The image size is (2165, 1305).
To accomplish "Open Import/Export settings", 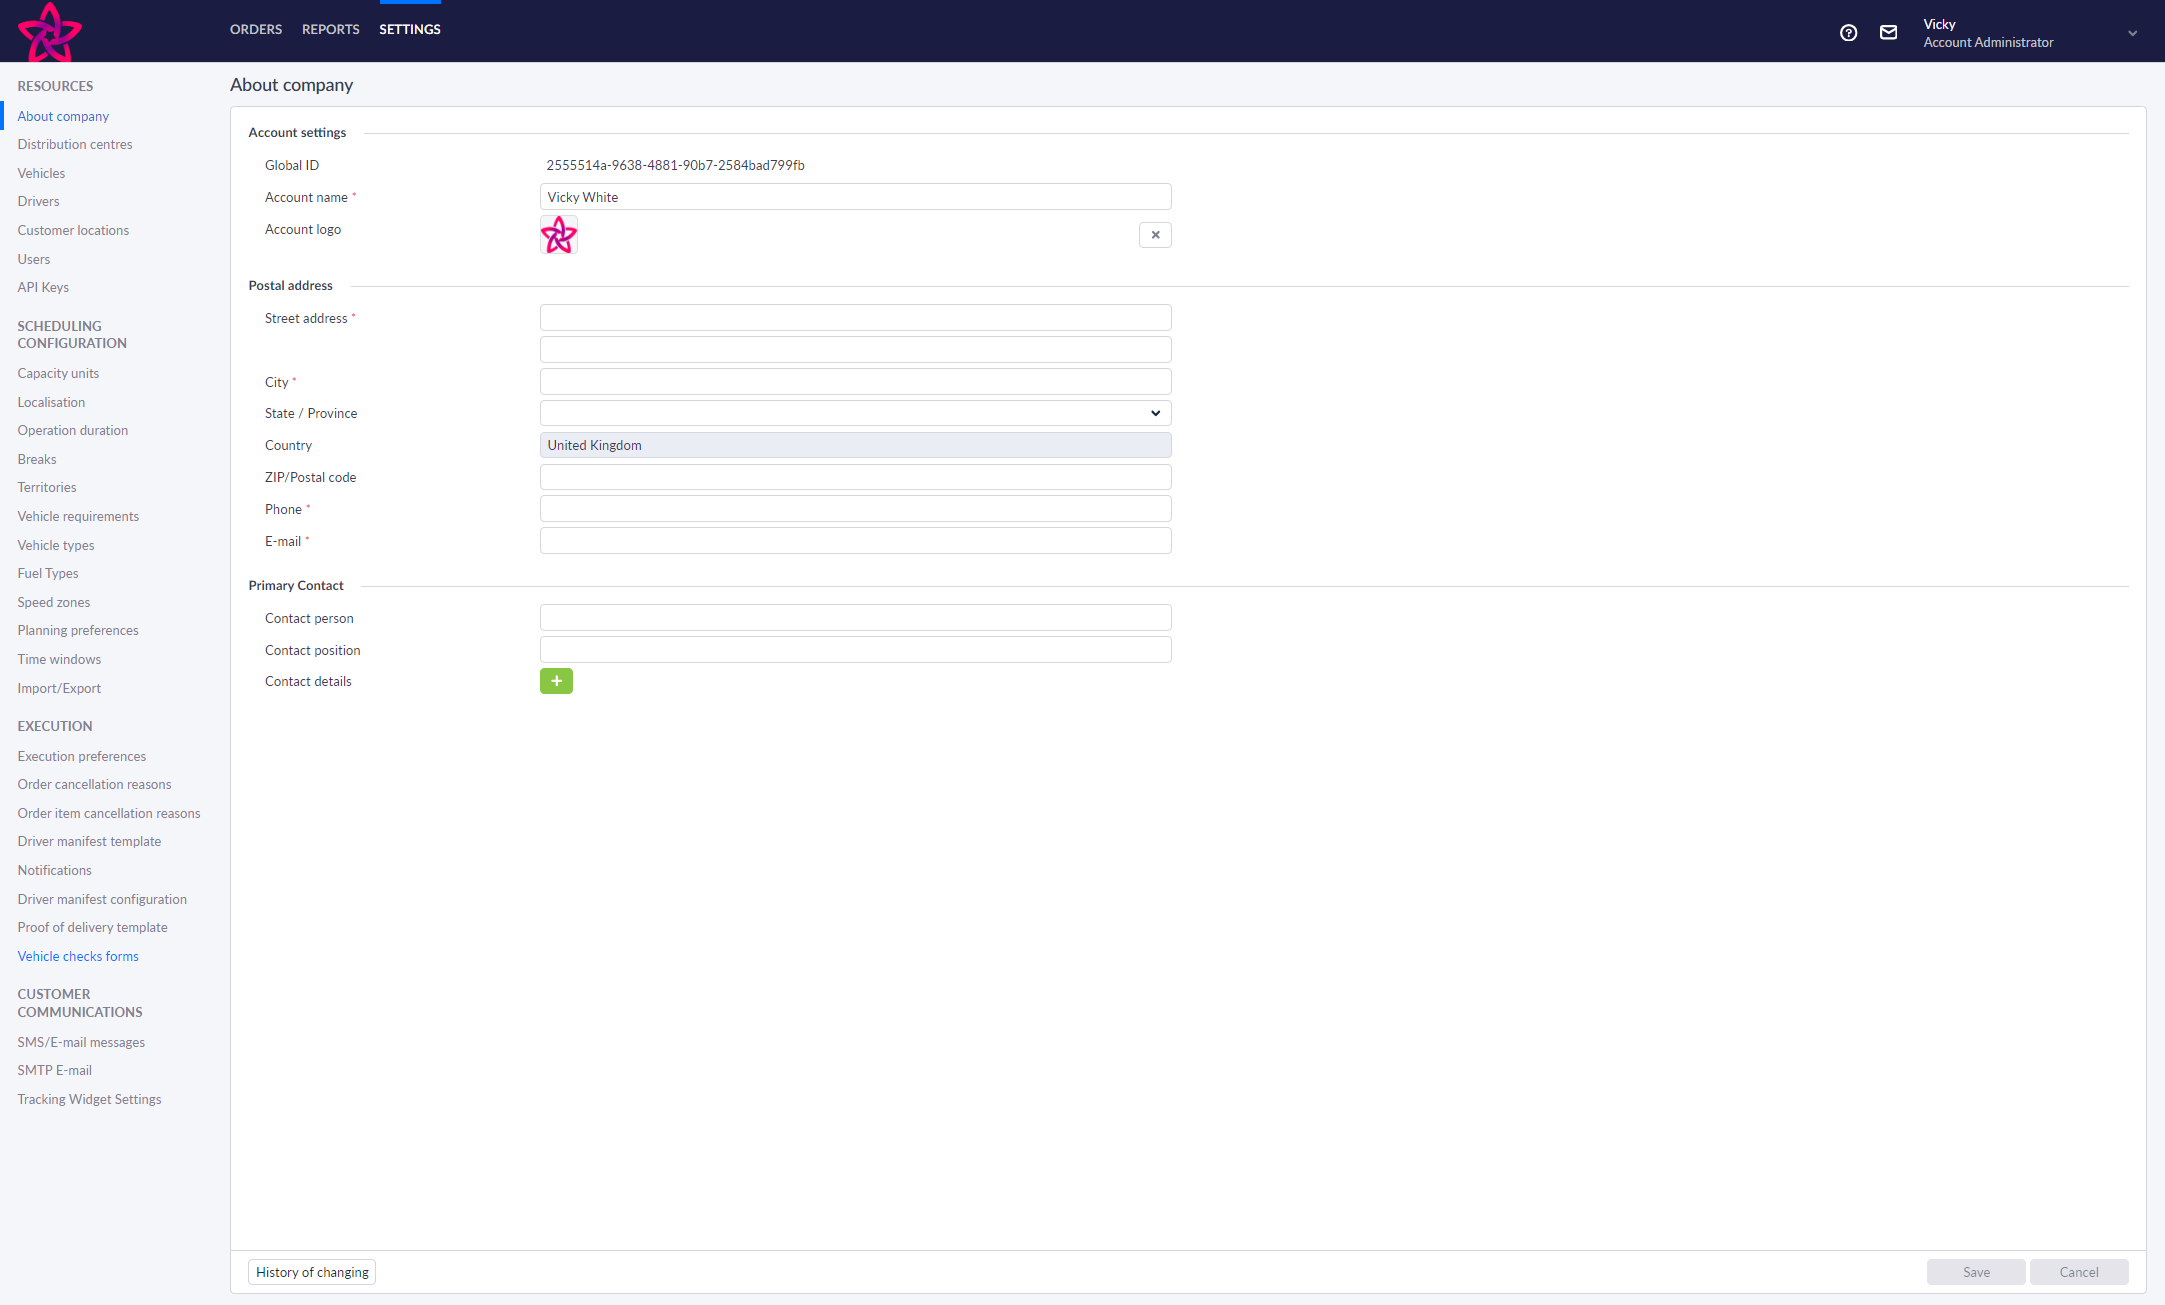I will coord(59,688).
